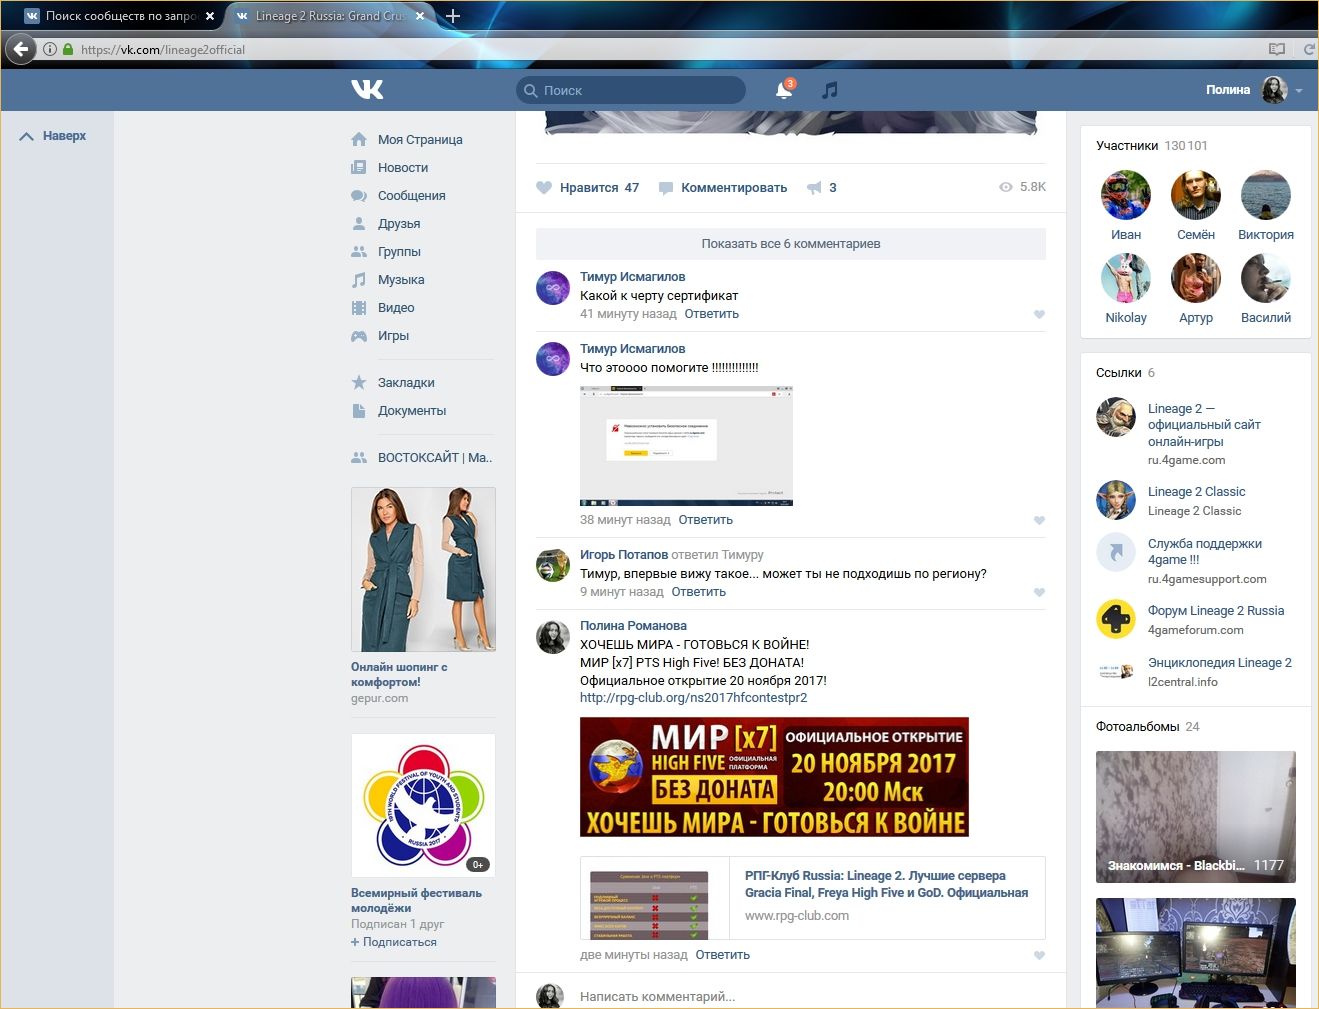Open the rpg-club.org contest link
Screen dimensions: 1319x1009
(x=693, y=698)
